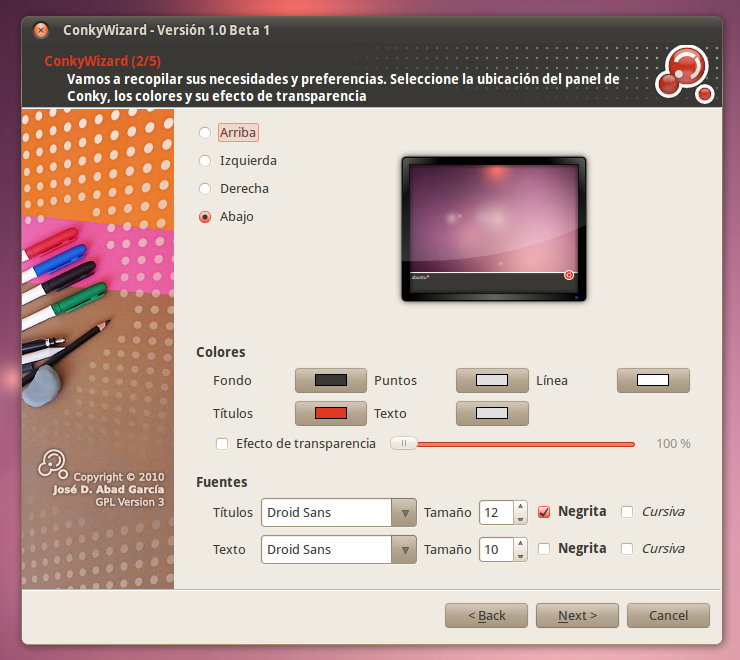This screenshot has width=740, height=660.
Task: Select the Arriba position radio button
Action: coord(205,133)
